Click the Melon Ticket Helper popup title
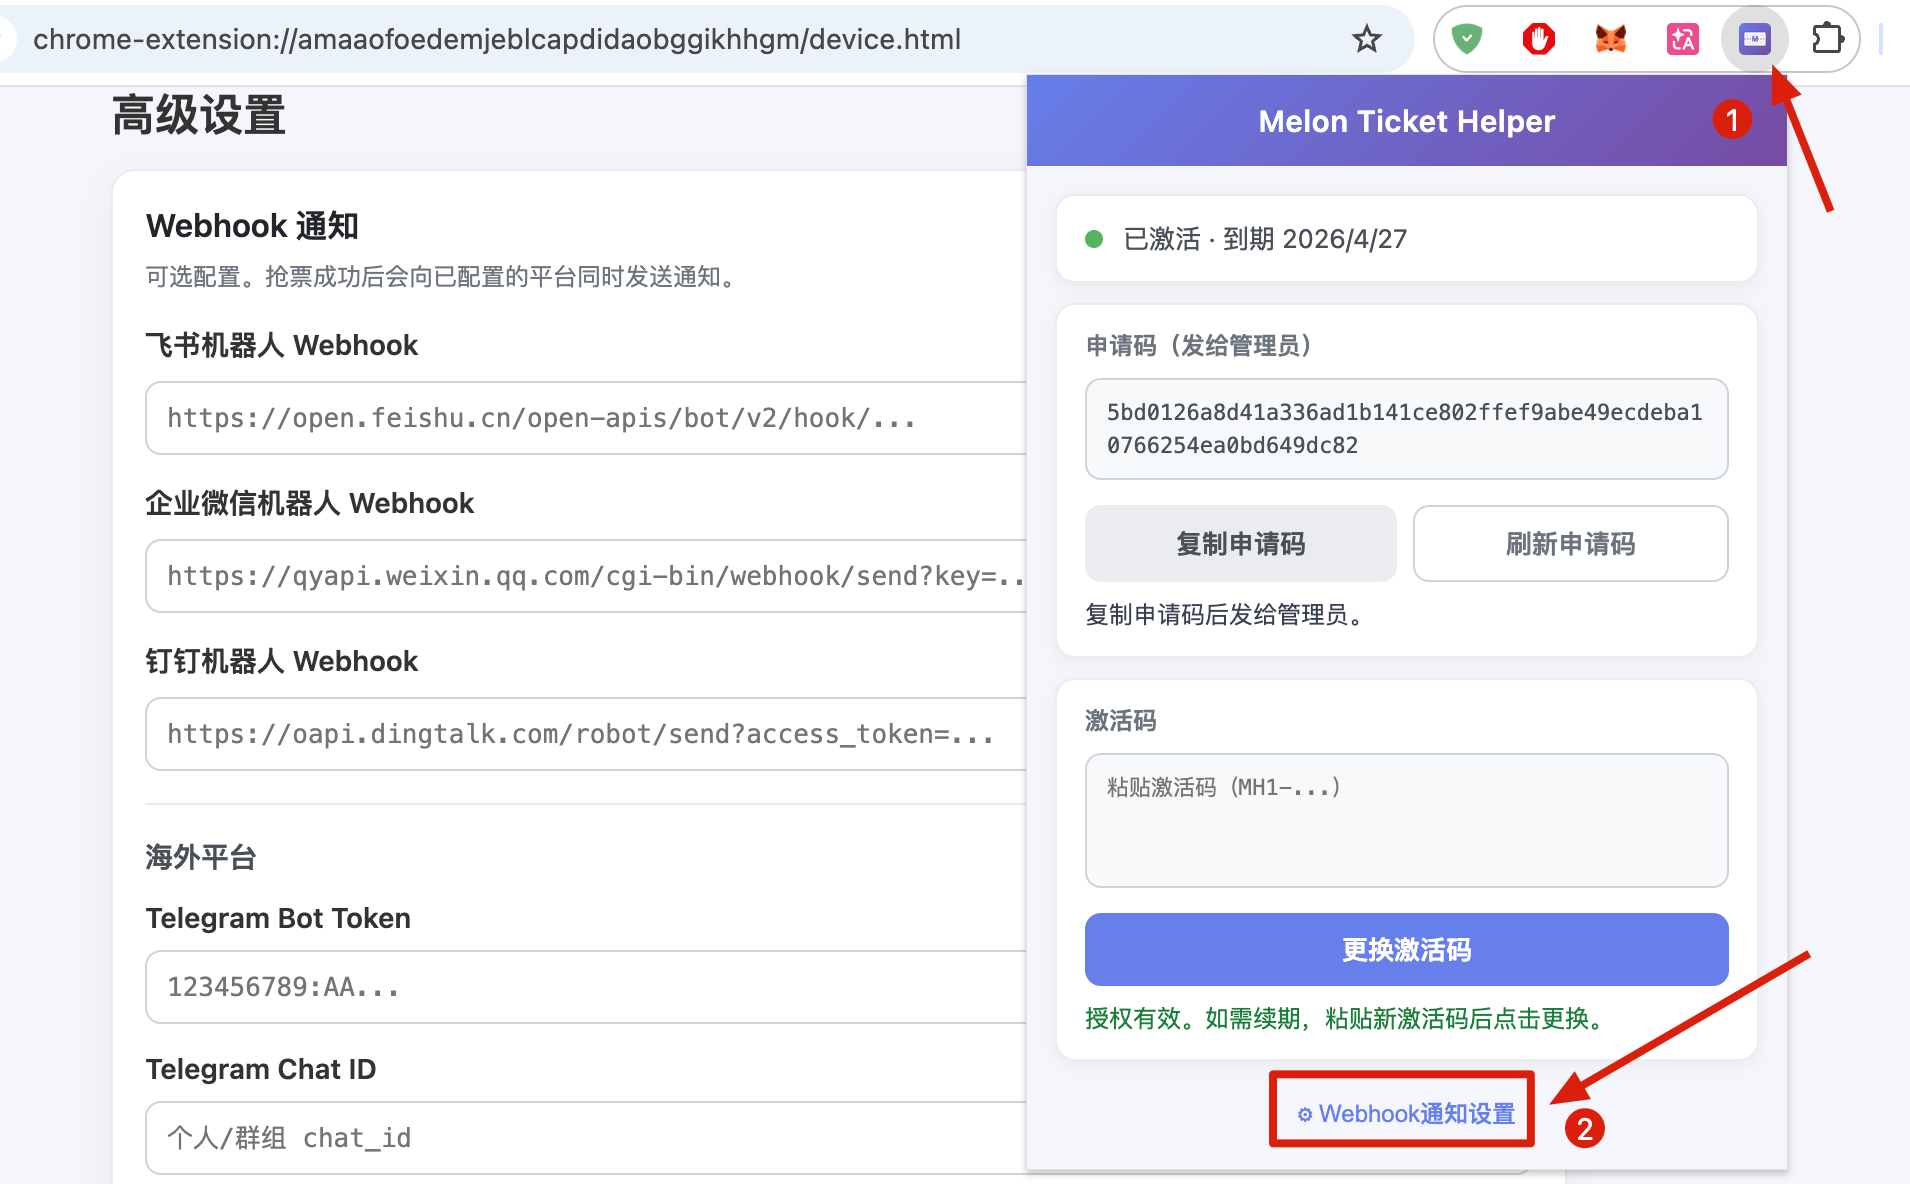Screen dimensions: 1910x1184 [x=1406, y=121]
